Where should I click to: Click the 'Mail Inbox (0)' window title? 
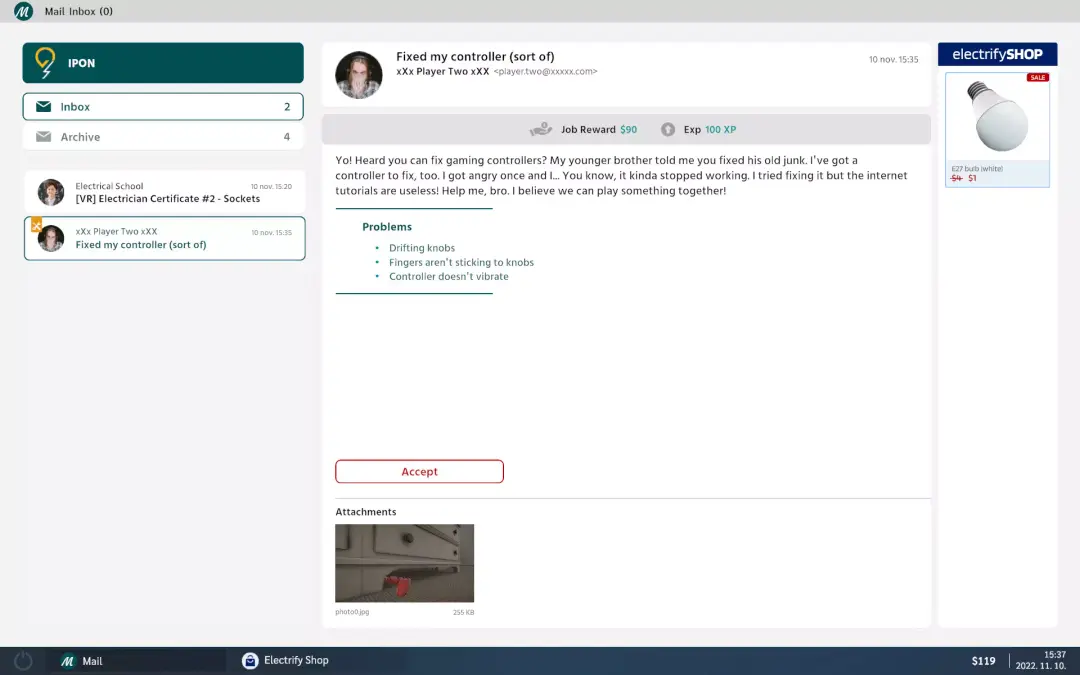[79, 11]
